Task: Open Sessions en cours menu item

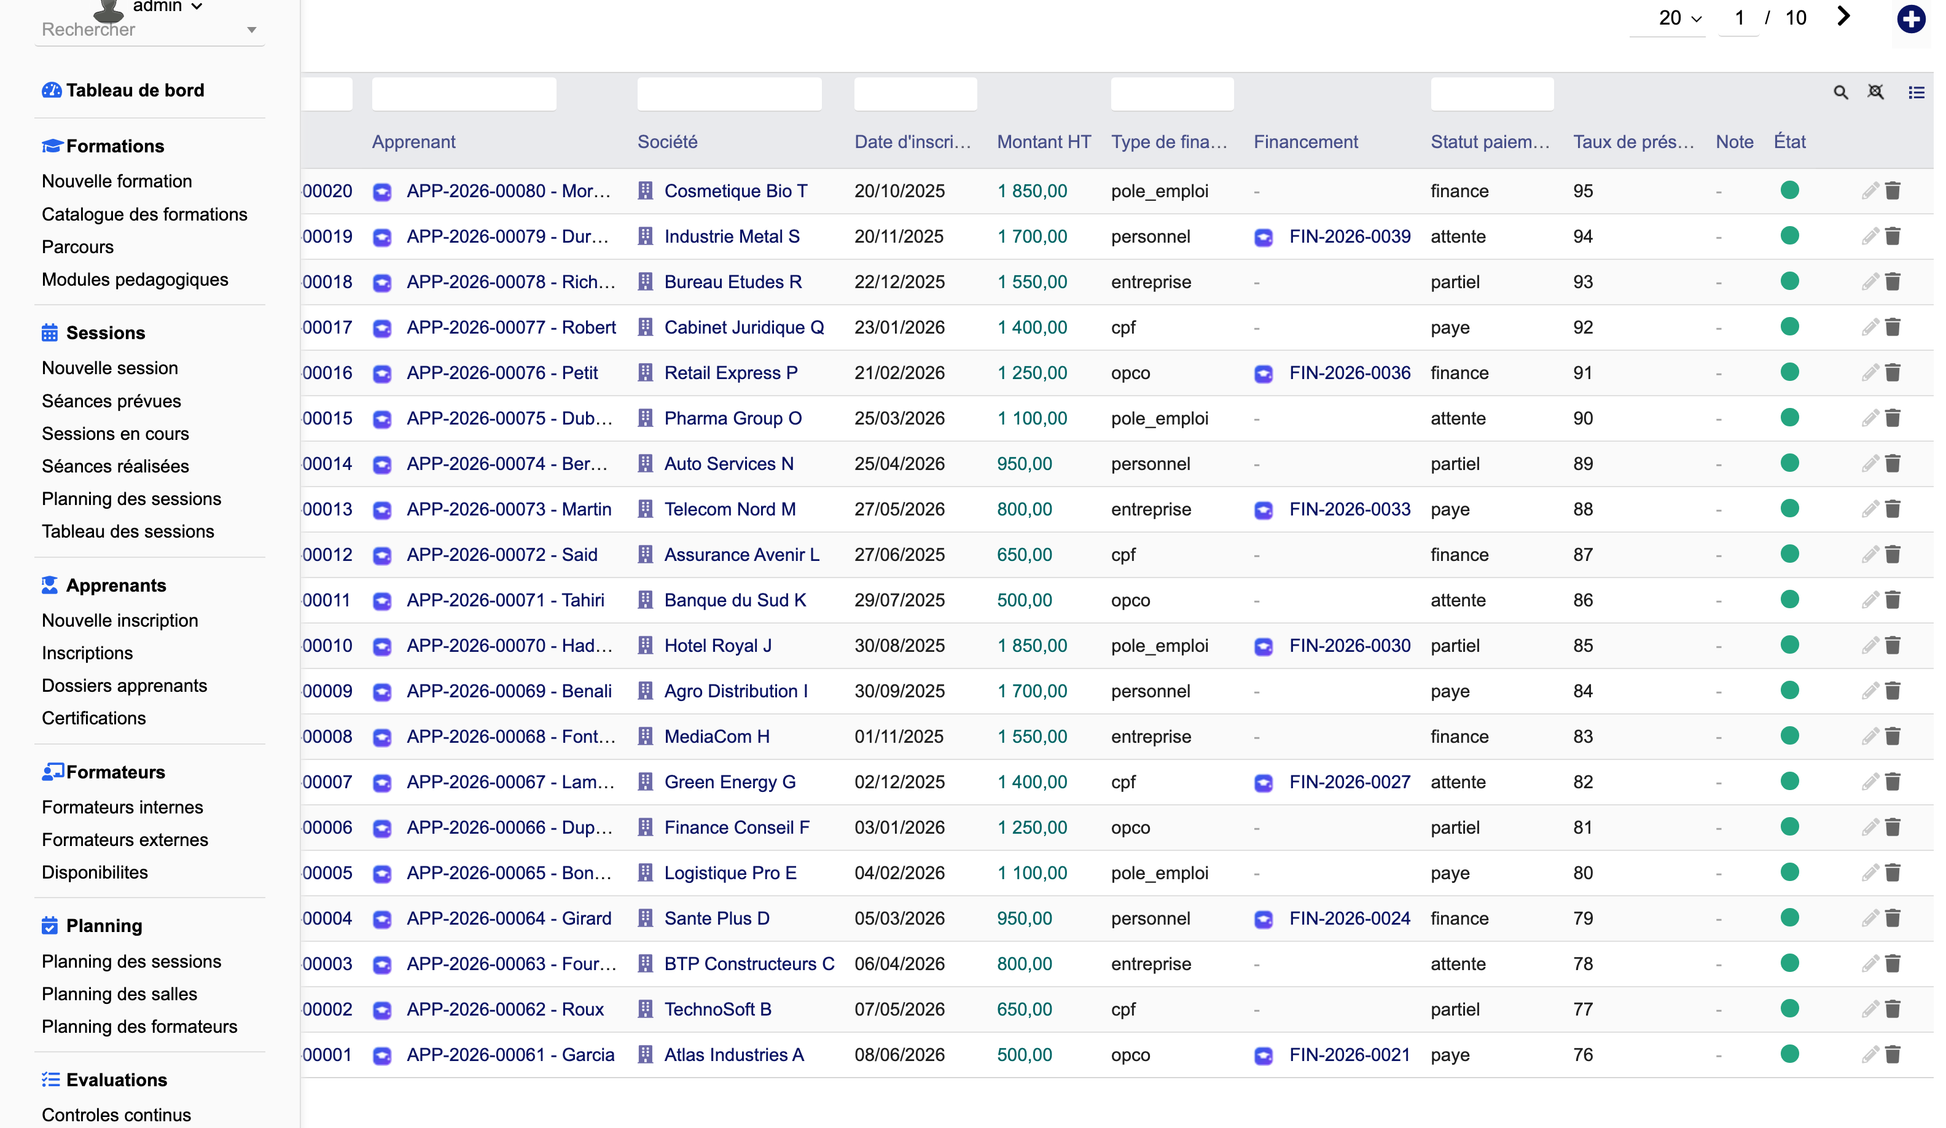Action: pos(115,434)
